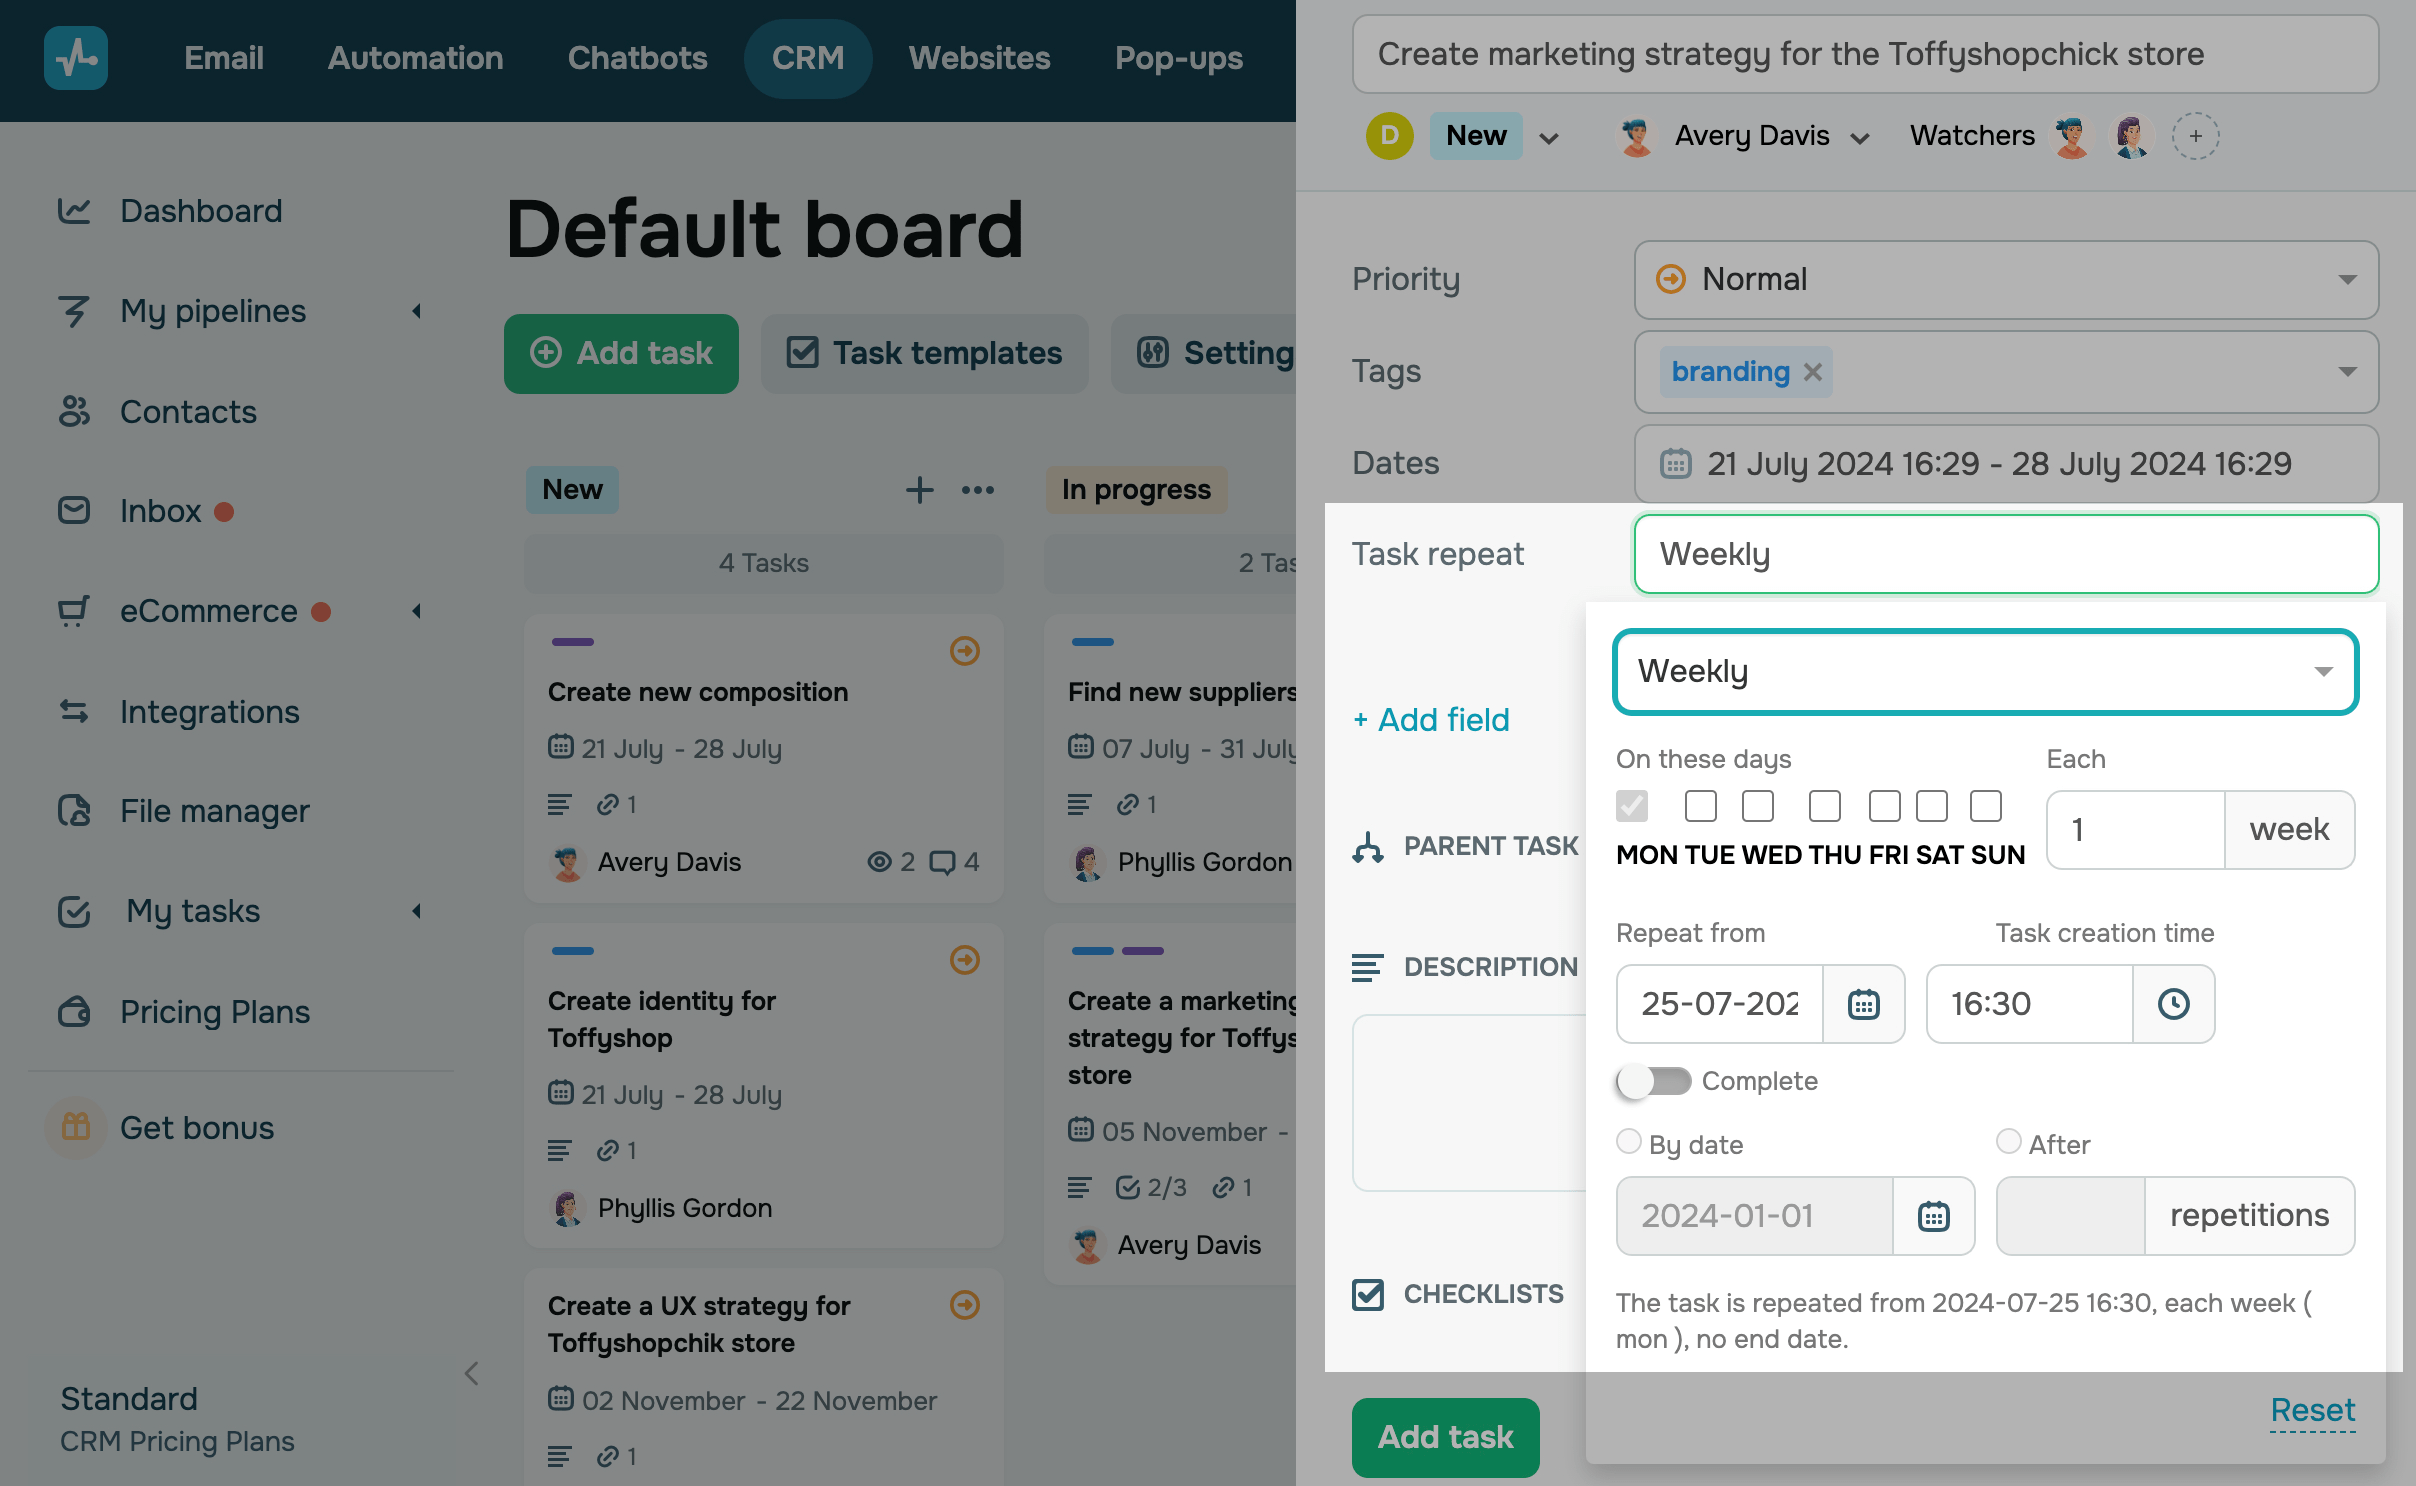Click the By date calendar icon
Image resolution: width=2416 pixels, height=1486 pixels.
point(1933,1216)
